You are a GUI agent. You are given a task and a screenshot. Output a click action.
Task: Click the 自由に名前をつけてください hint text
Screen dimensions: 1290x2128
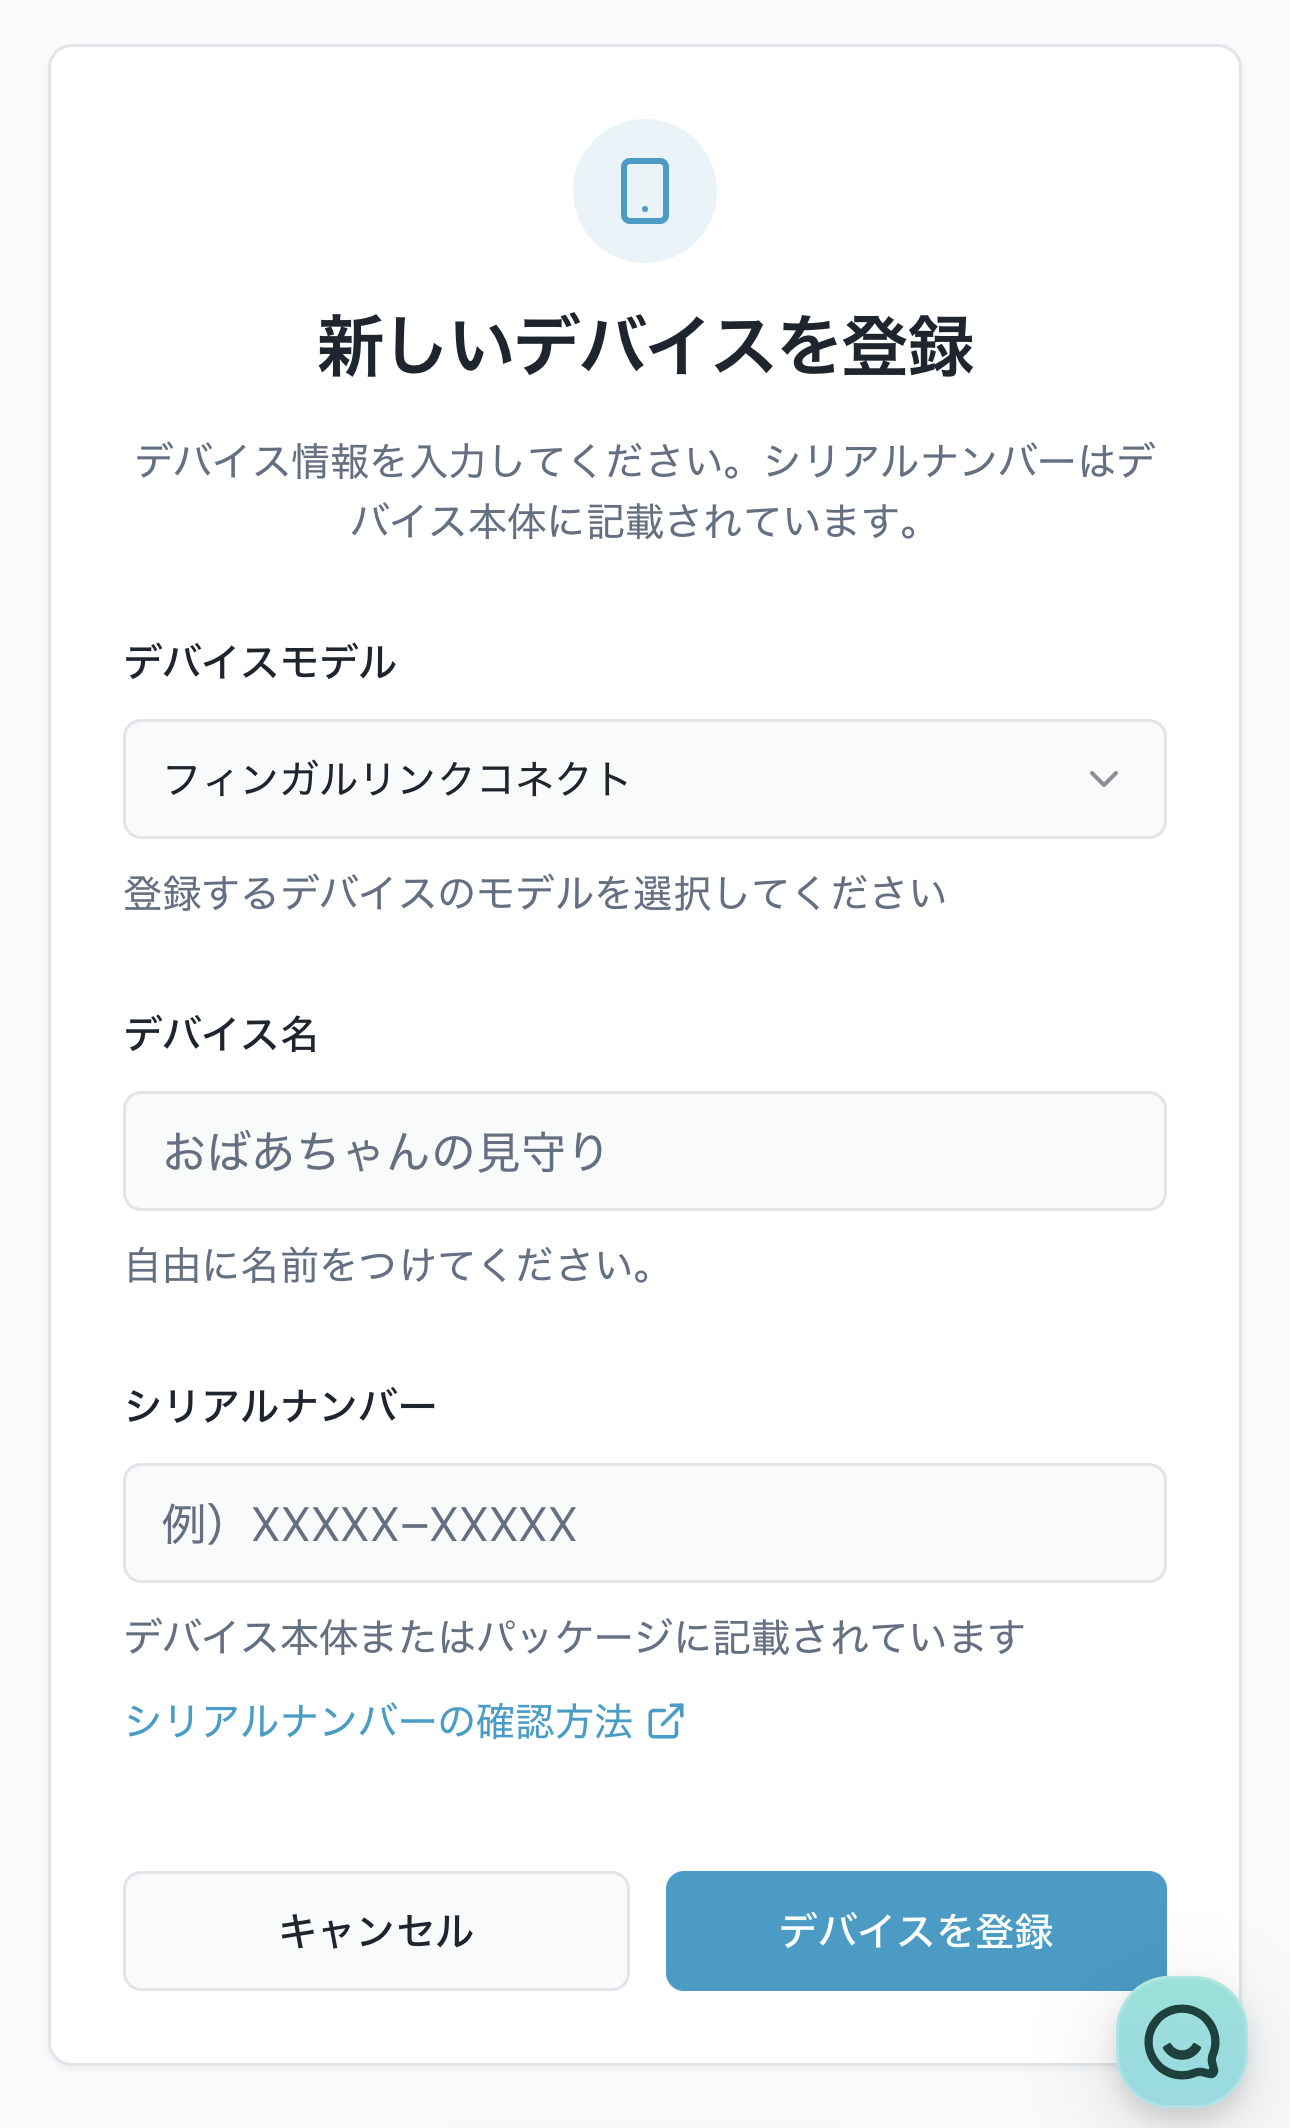tap(389, 1265)
